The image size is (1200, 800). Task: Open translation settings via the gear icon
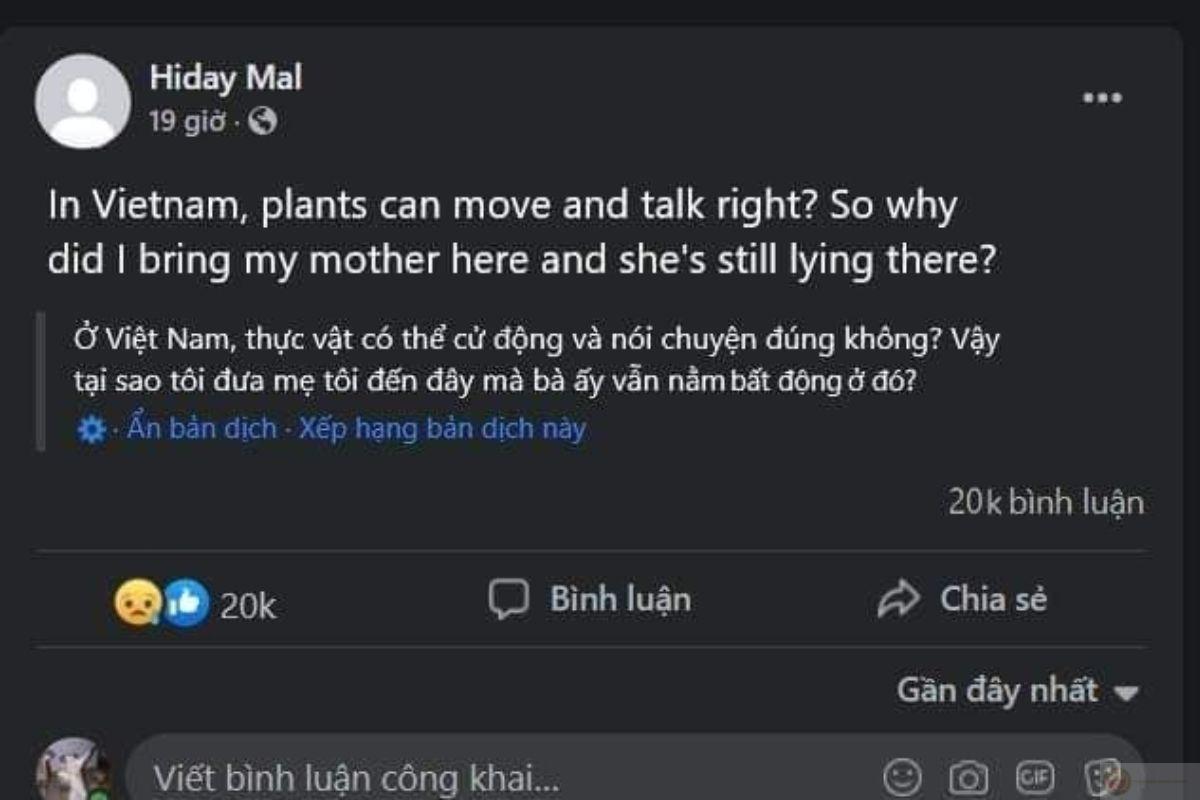point(91,428)
